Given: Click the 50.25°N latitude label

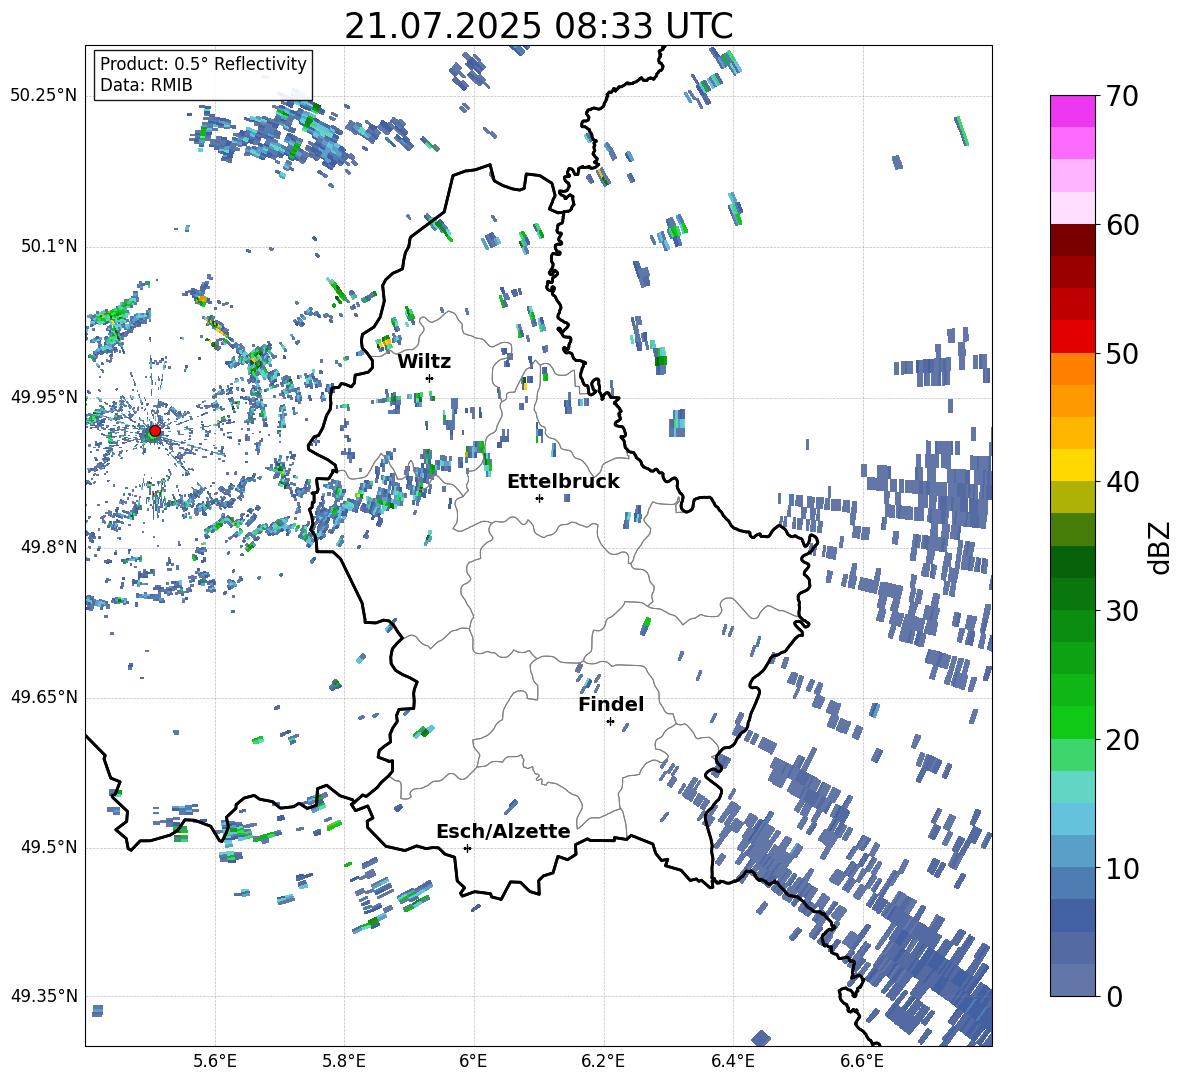Looking at the screenshot, I should 44,96.
